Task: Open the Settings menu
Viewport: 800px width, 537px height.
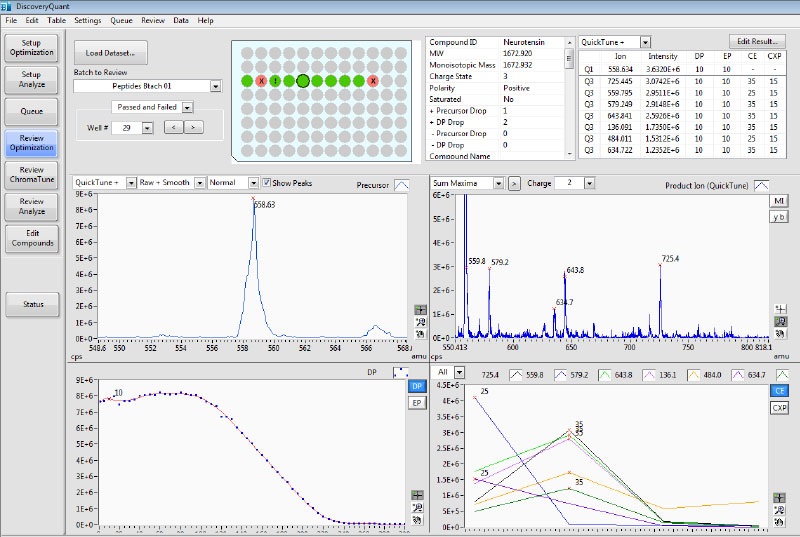Action: tap(87, 20)
